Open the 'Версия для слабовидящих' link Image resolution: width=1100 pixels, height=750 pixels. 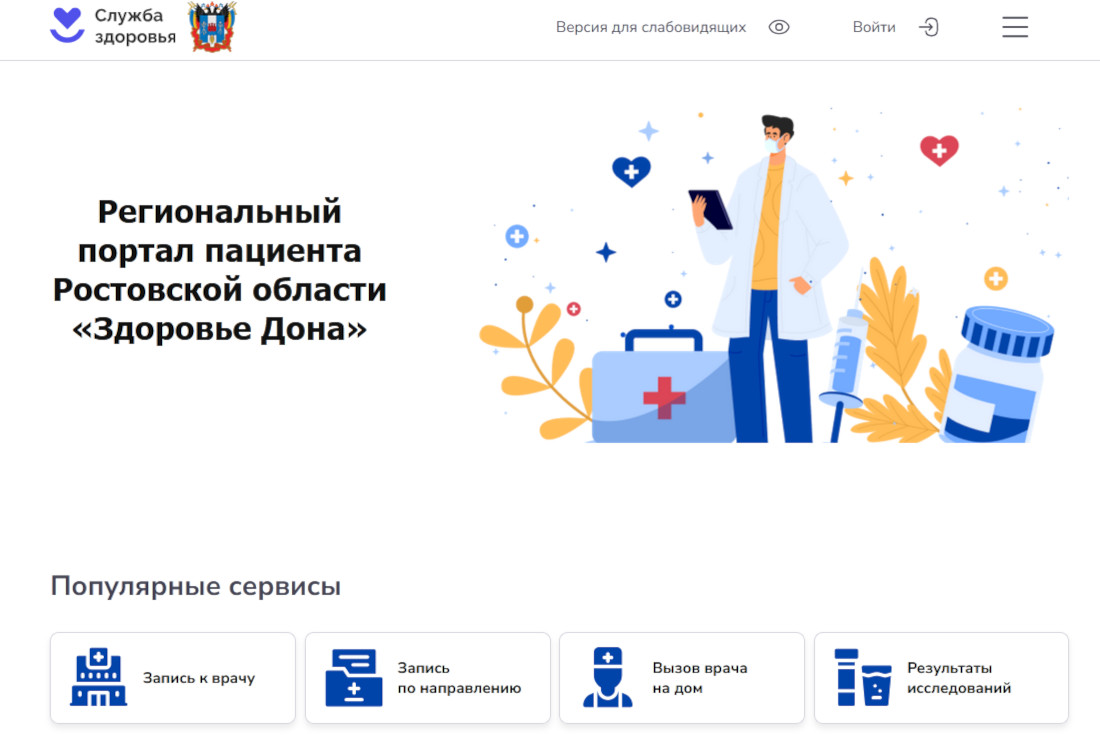coord(651,28)
